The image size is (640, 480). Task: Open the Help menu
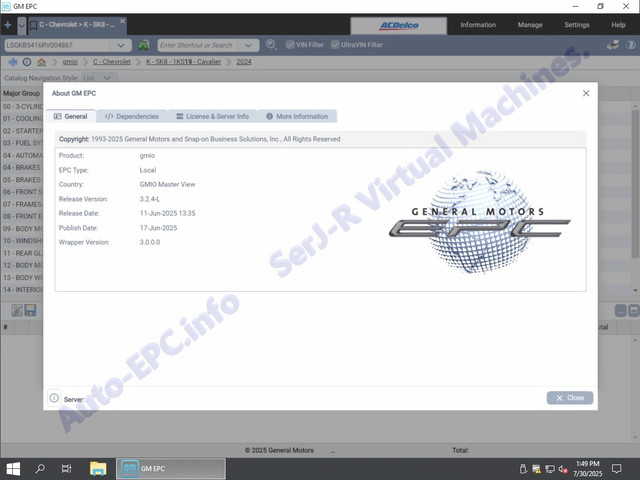pyautogui.click(x=618, y=25)
